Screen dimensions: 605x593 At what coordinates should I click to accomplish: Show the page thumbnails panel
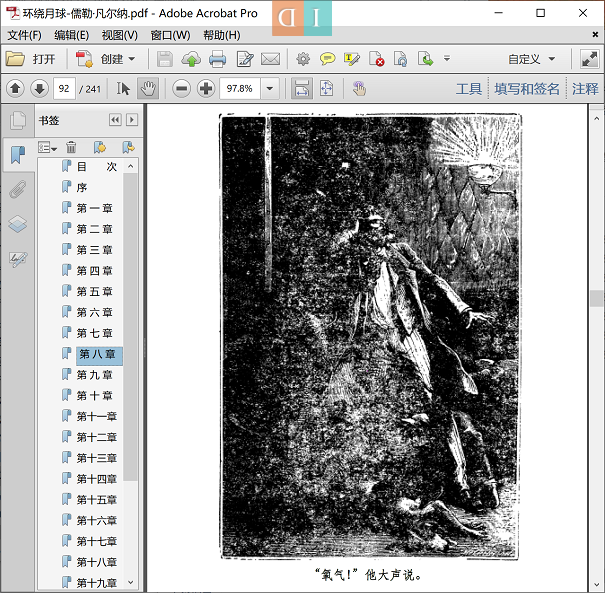(x=18, y=120)
